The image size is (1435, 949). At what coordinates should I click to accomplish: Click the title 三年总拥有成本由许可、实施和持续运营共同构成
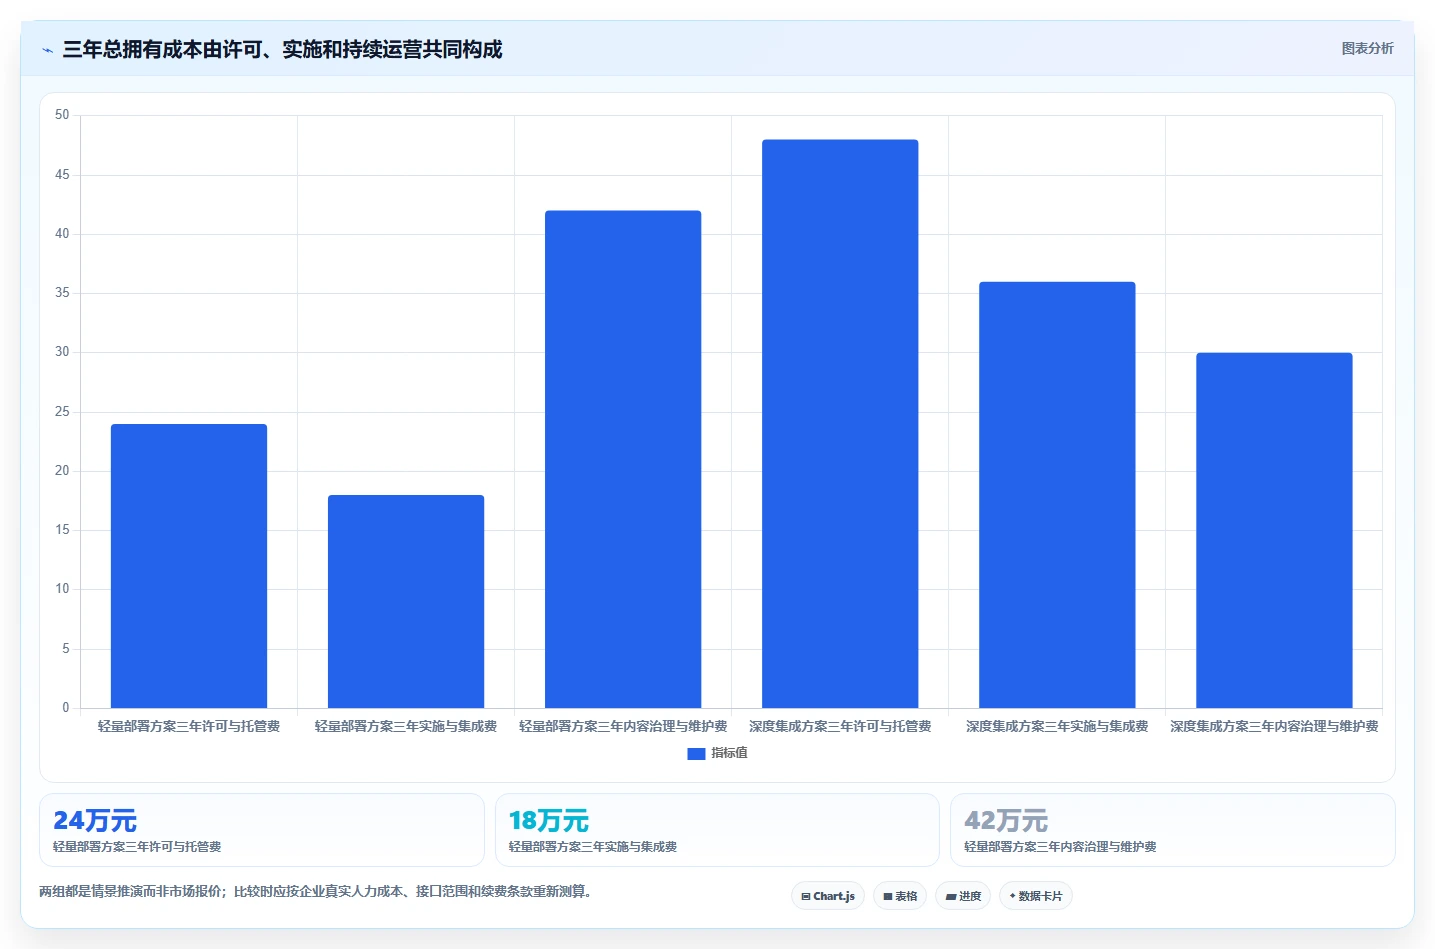click(282, 49)
